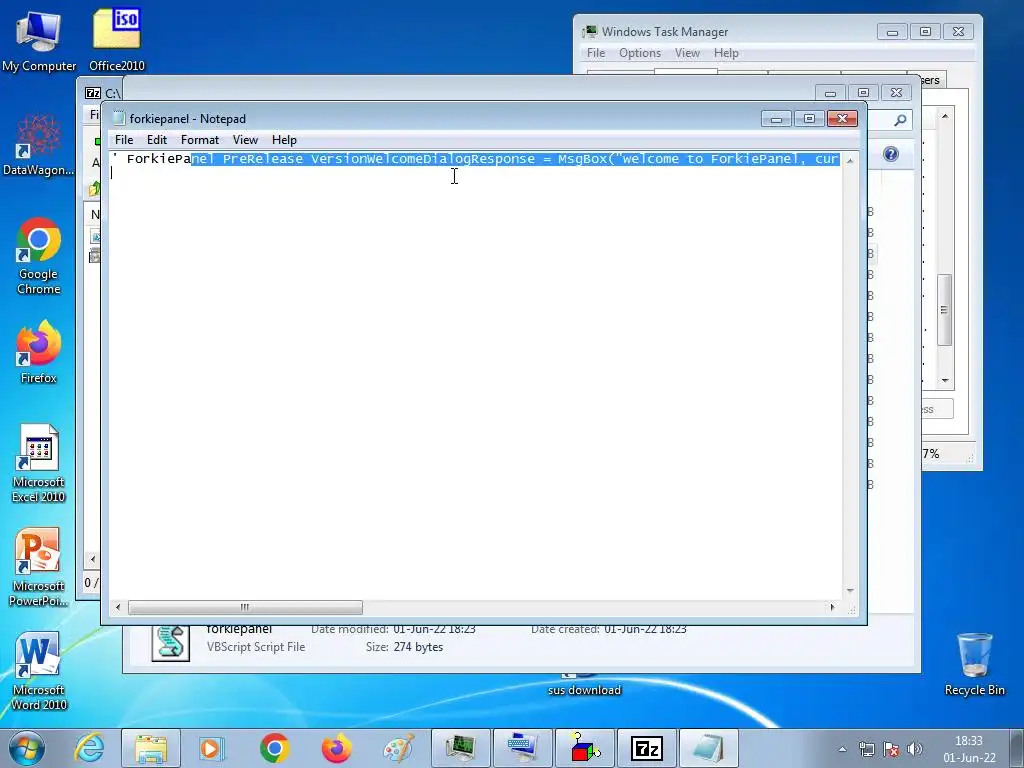Open Notepad's Format menu
The width and height of the screenshot is (1024, 768).
click(x=199, y=140)
